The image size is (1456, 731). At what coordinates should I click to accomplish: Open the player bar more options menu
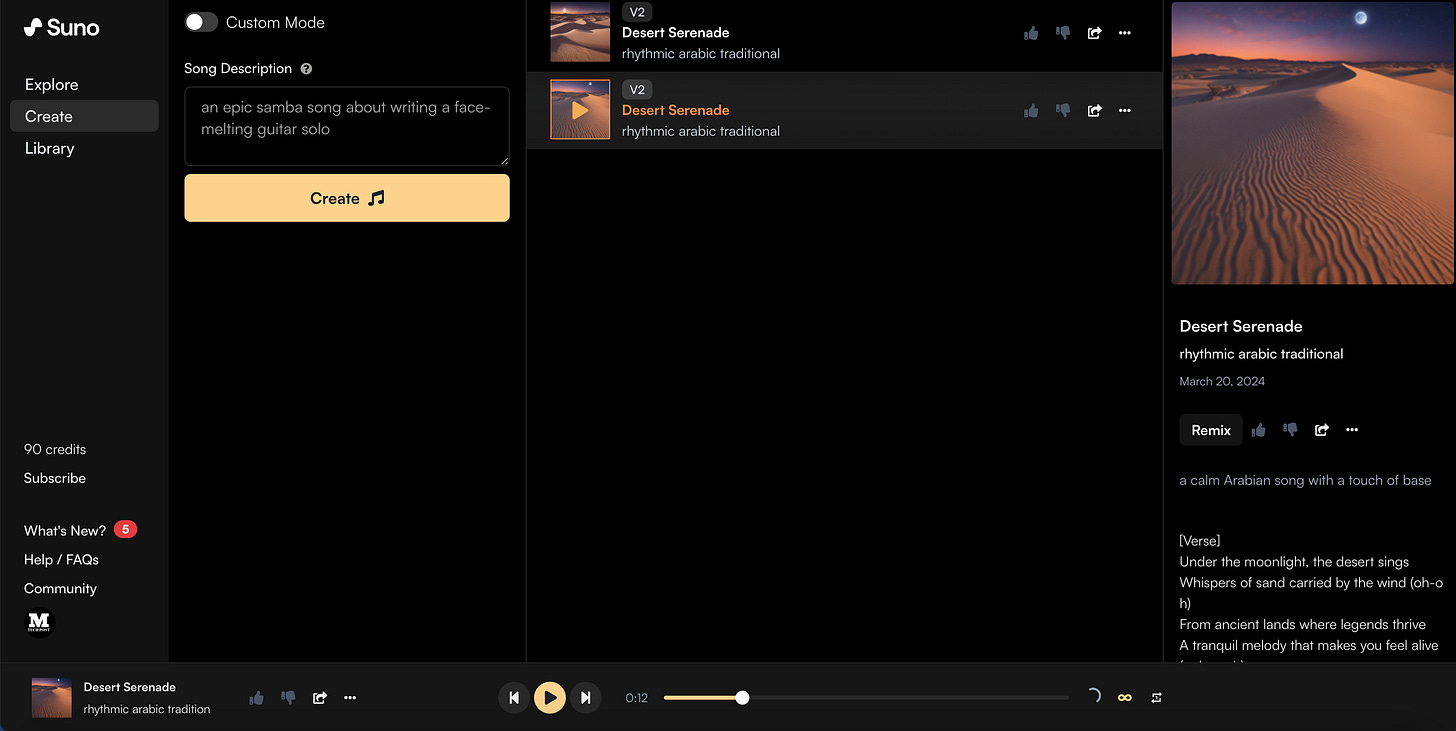click(349, 697)
